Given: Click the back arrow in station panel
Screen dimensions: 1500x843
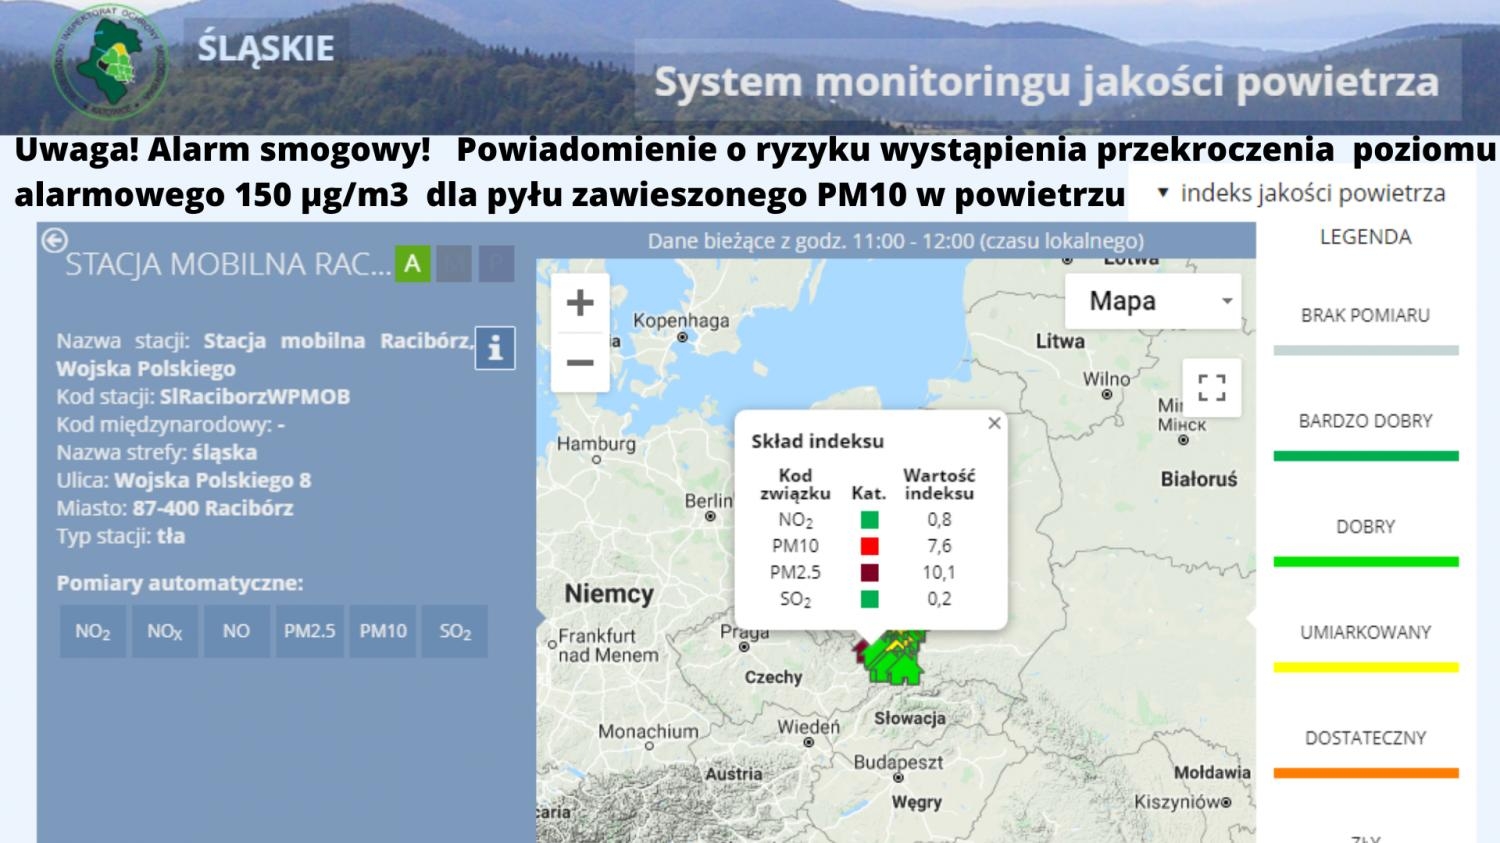Looking at the screenshot, I should (54, 240).
